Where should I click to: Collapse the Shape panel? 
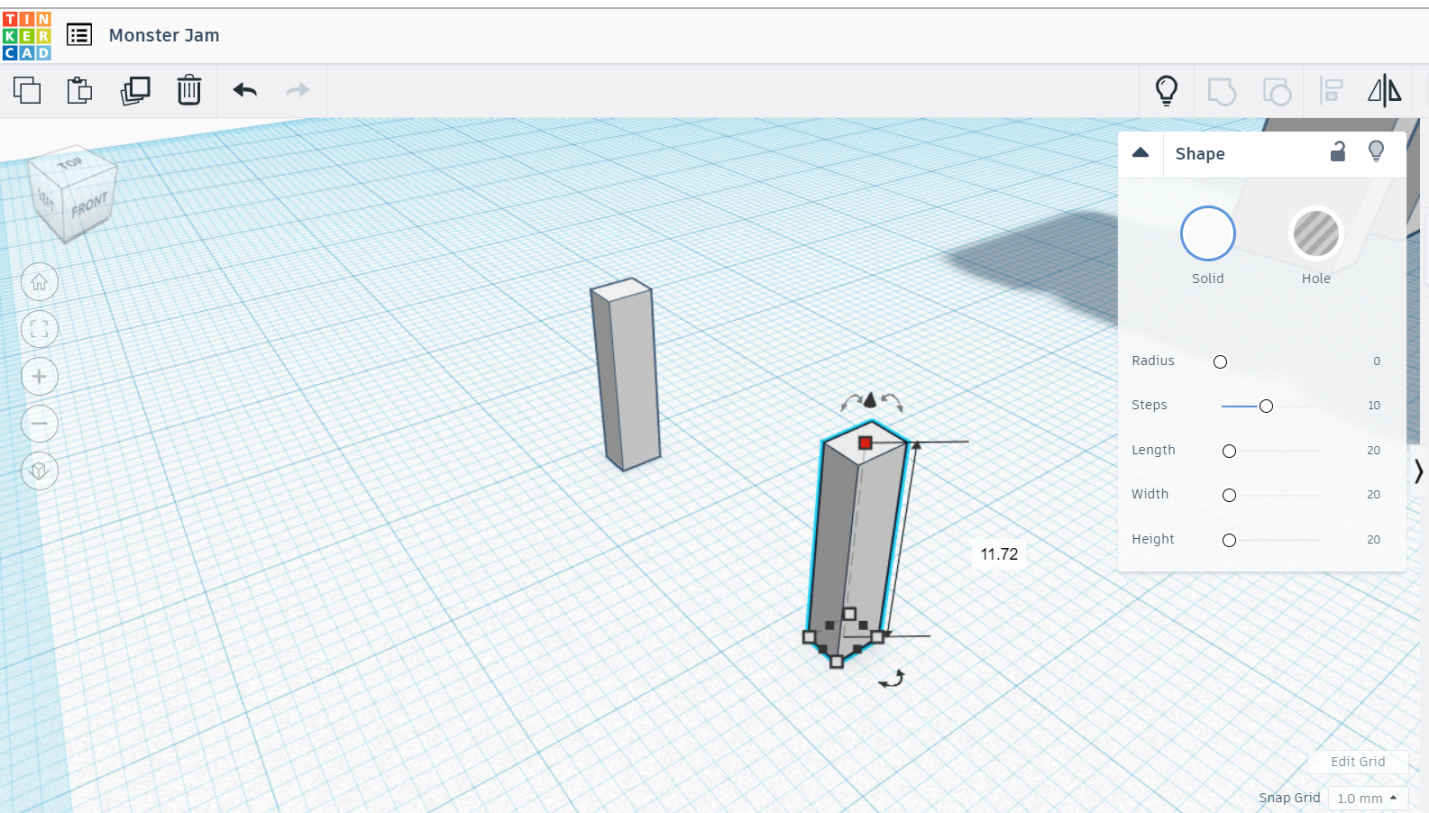tap(1140, 153)
